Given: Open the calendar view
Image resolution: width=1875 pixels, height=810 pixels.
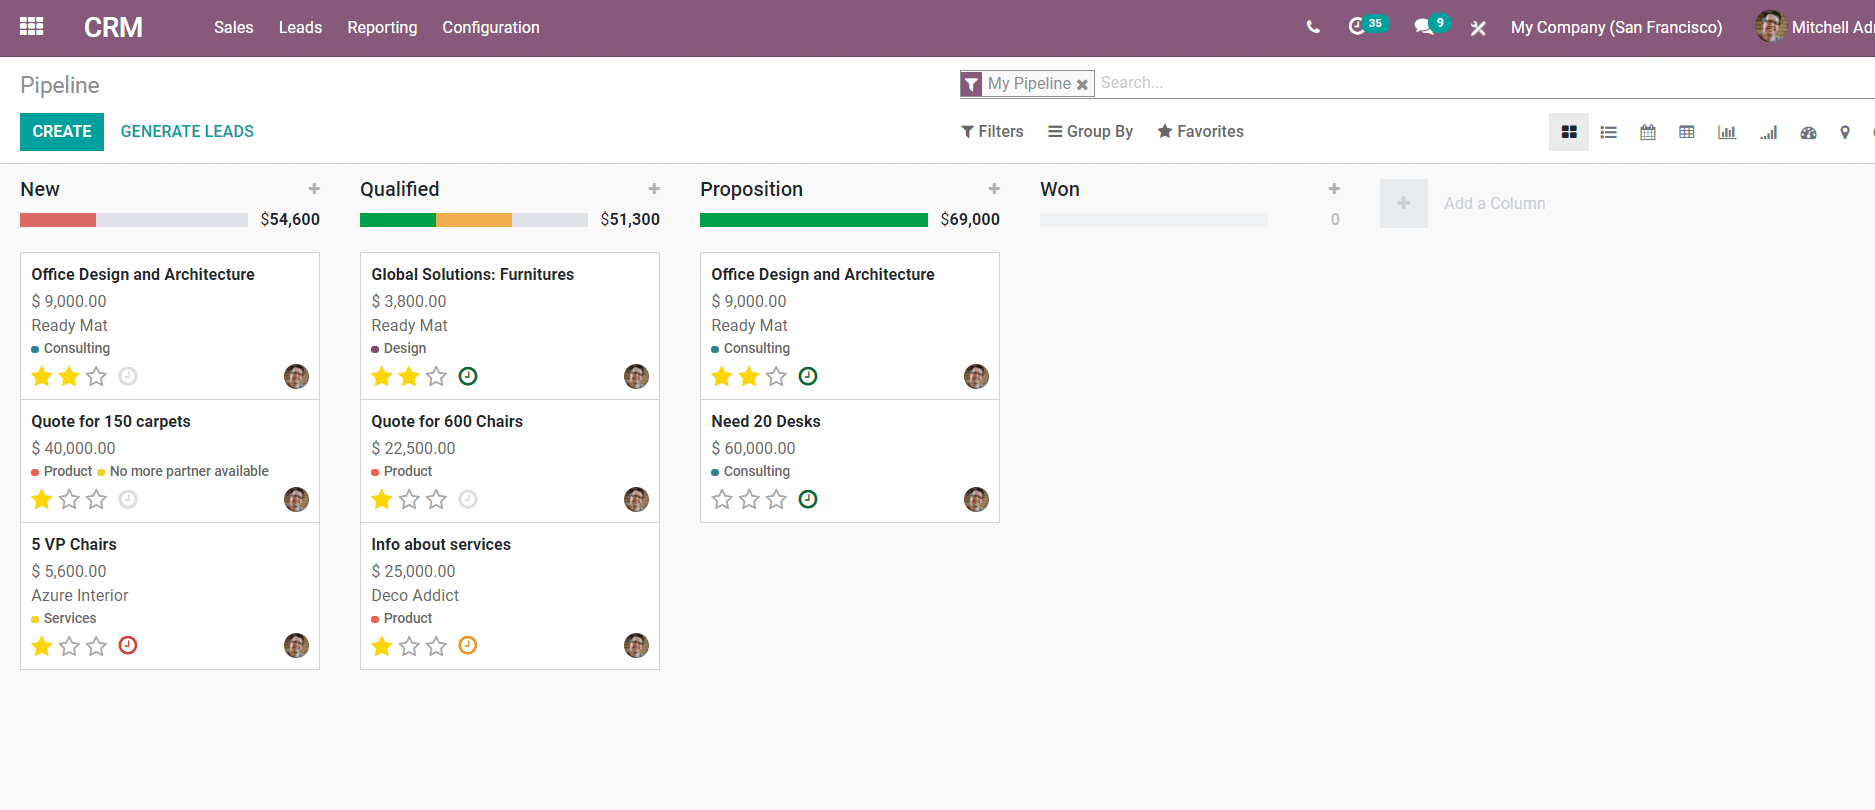Looking at the screenshot, I should point(1648,132).
